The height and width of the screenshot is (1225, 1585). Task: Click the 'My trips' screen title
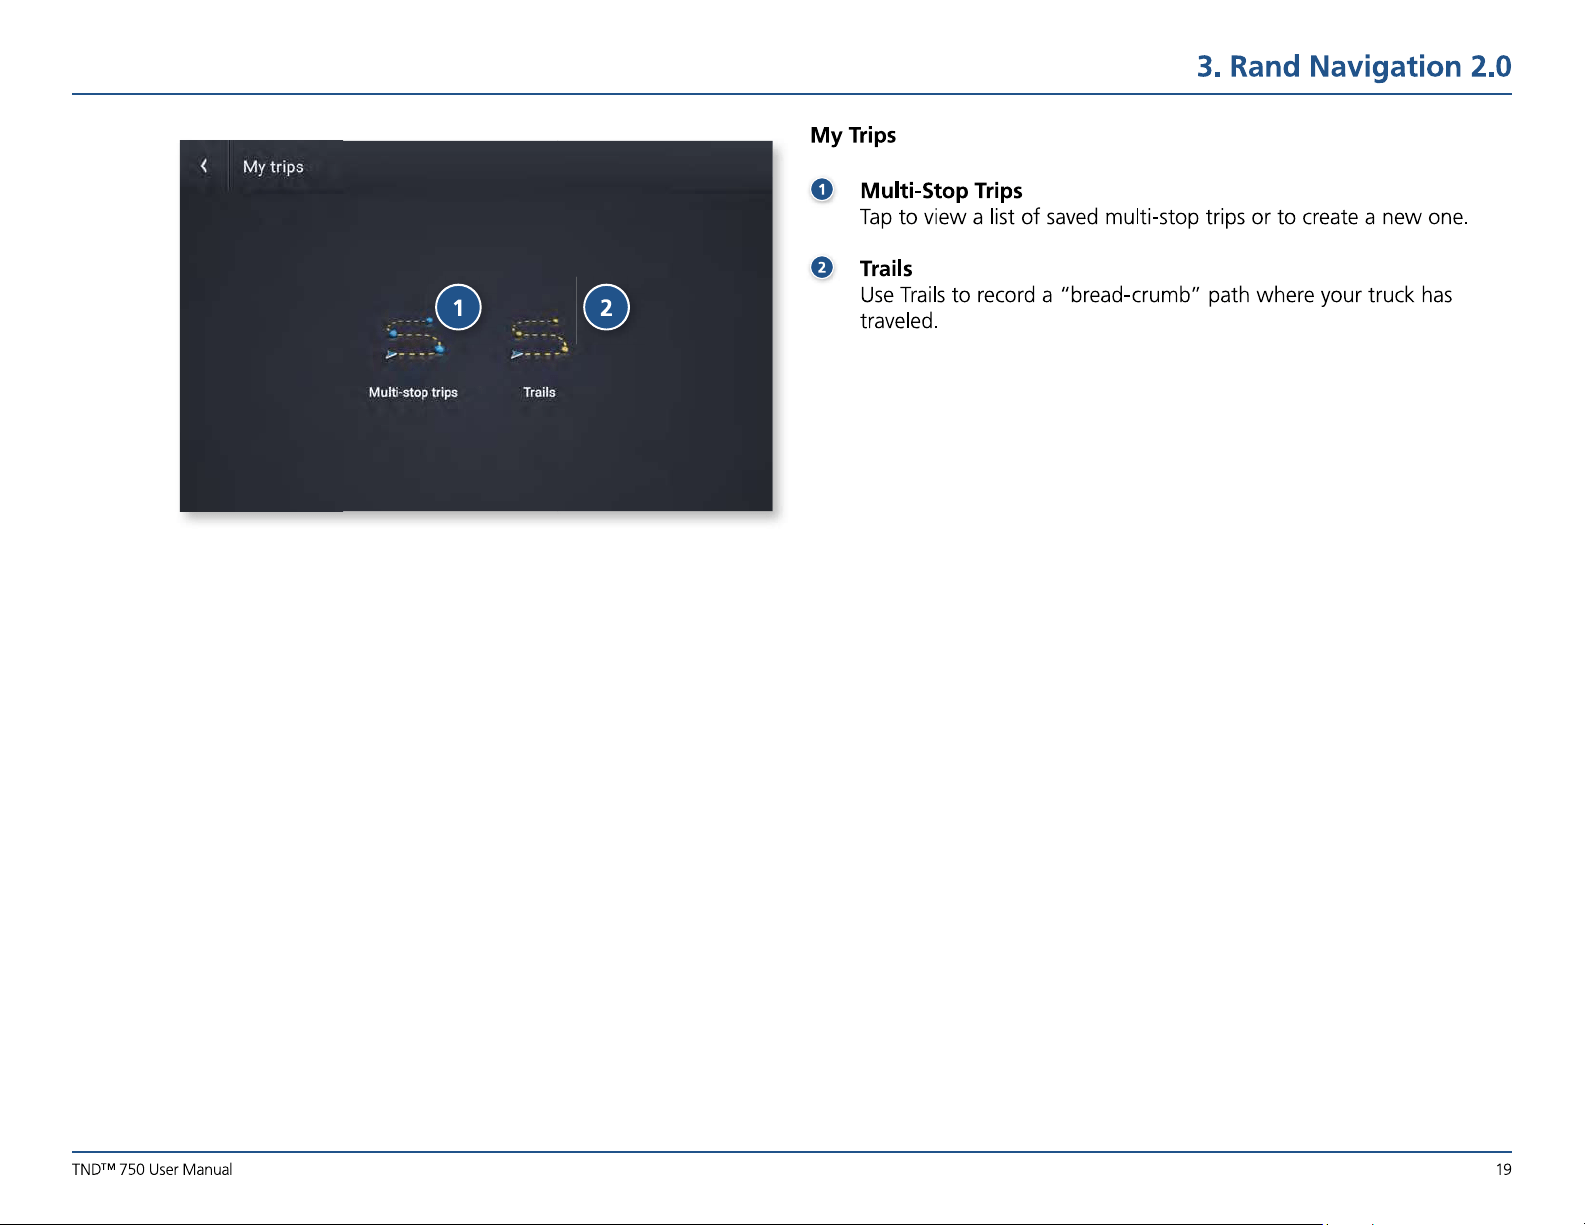click(273, 167)
